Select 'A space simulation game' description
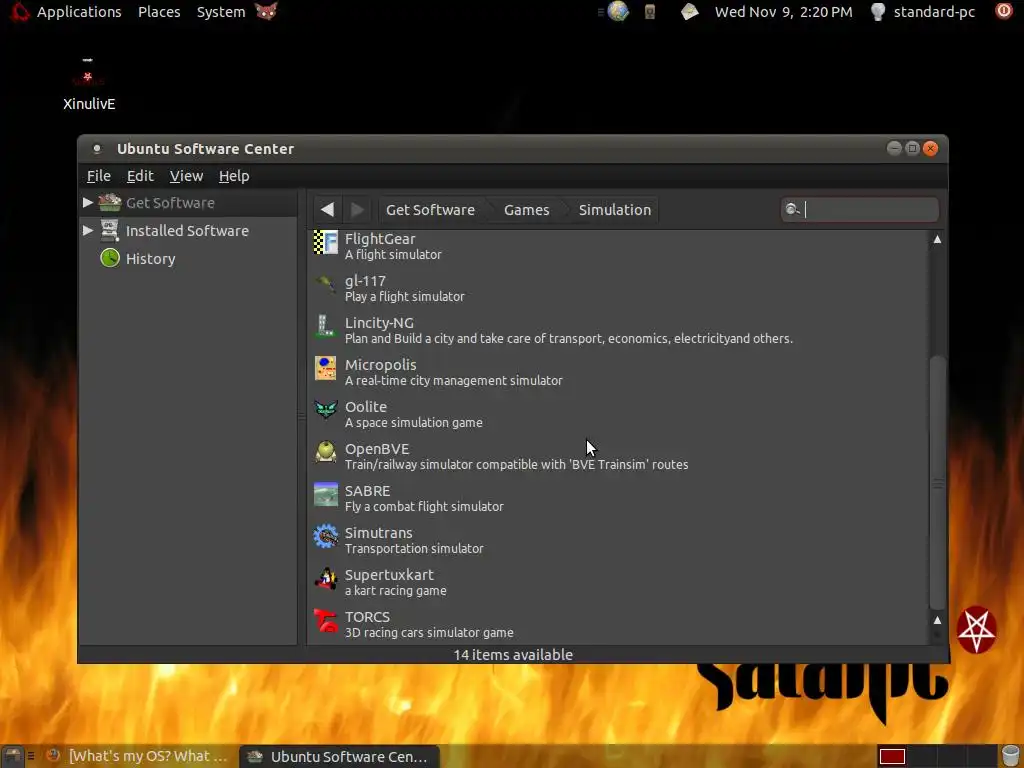This screenshot has height=768, width=1024. [x=413, y=423]
